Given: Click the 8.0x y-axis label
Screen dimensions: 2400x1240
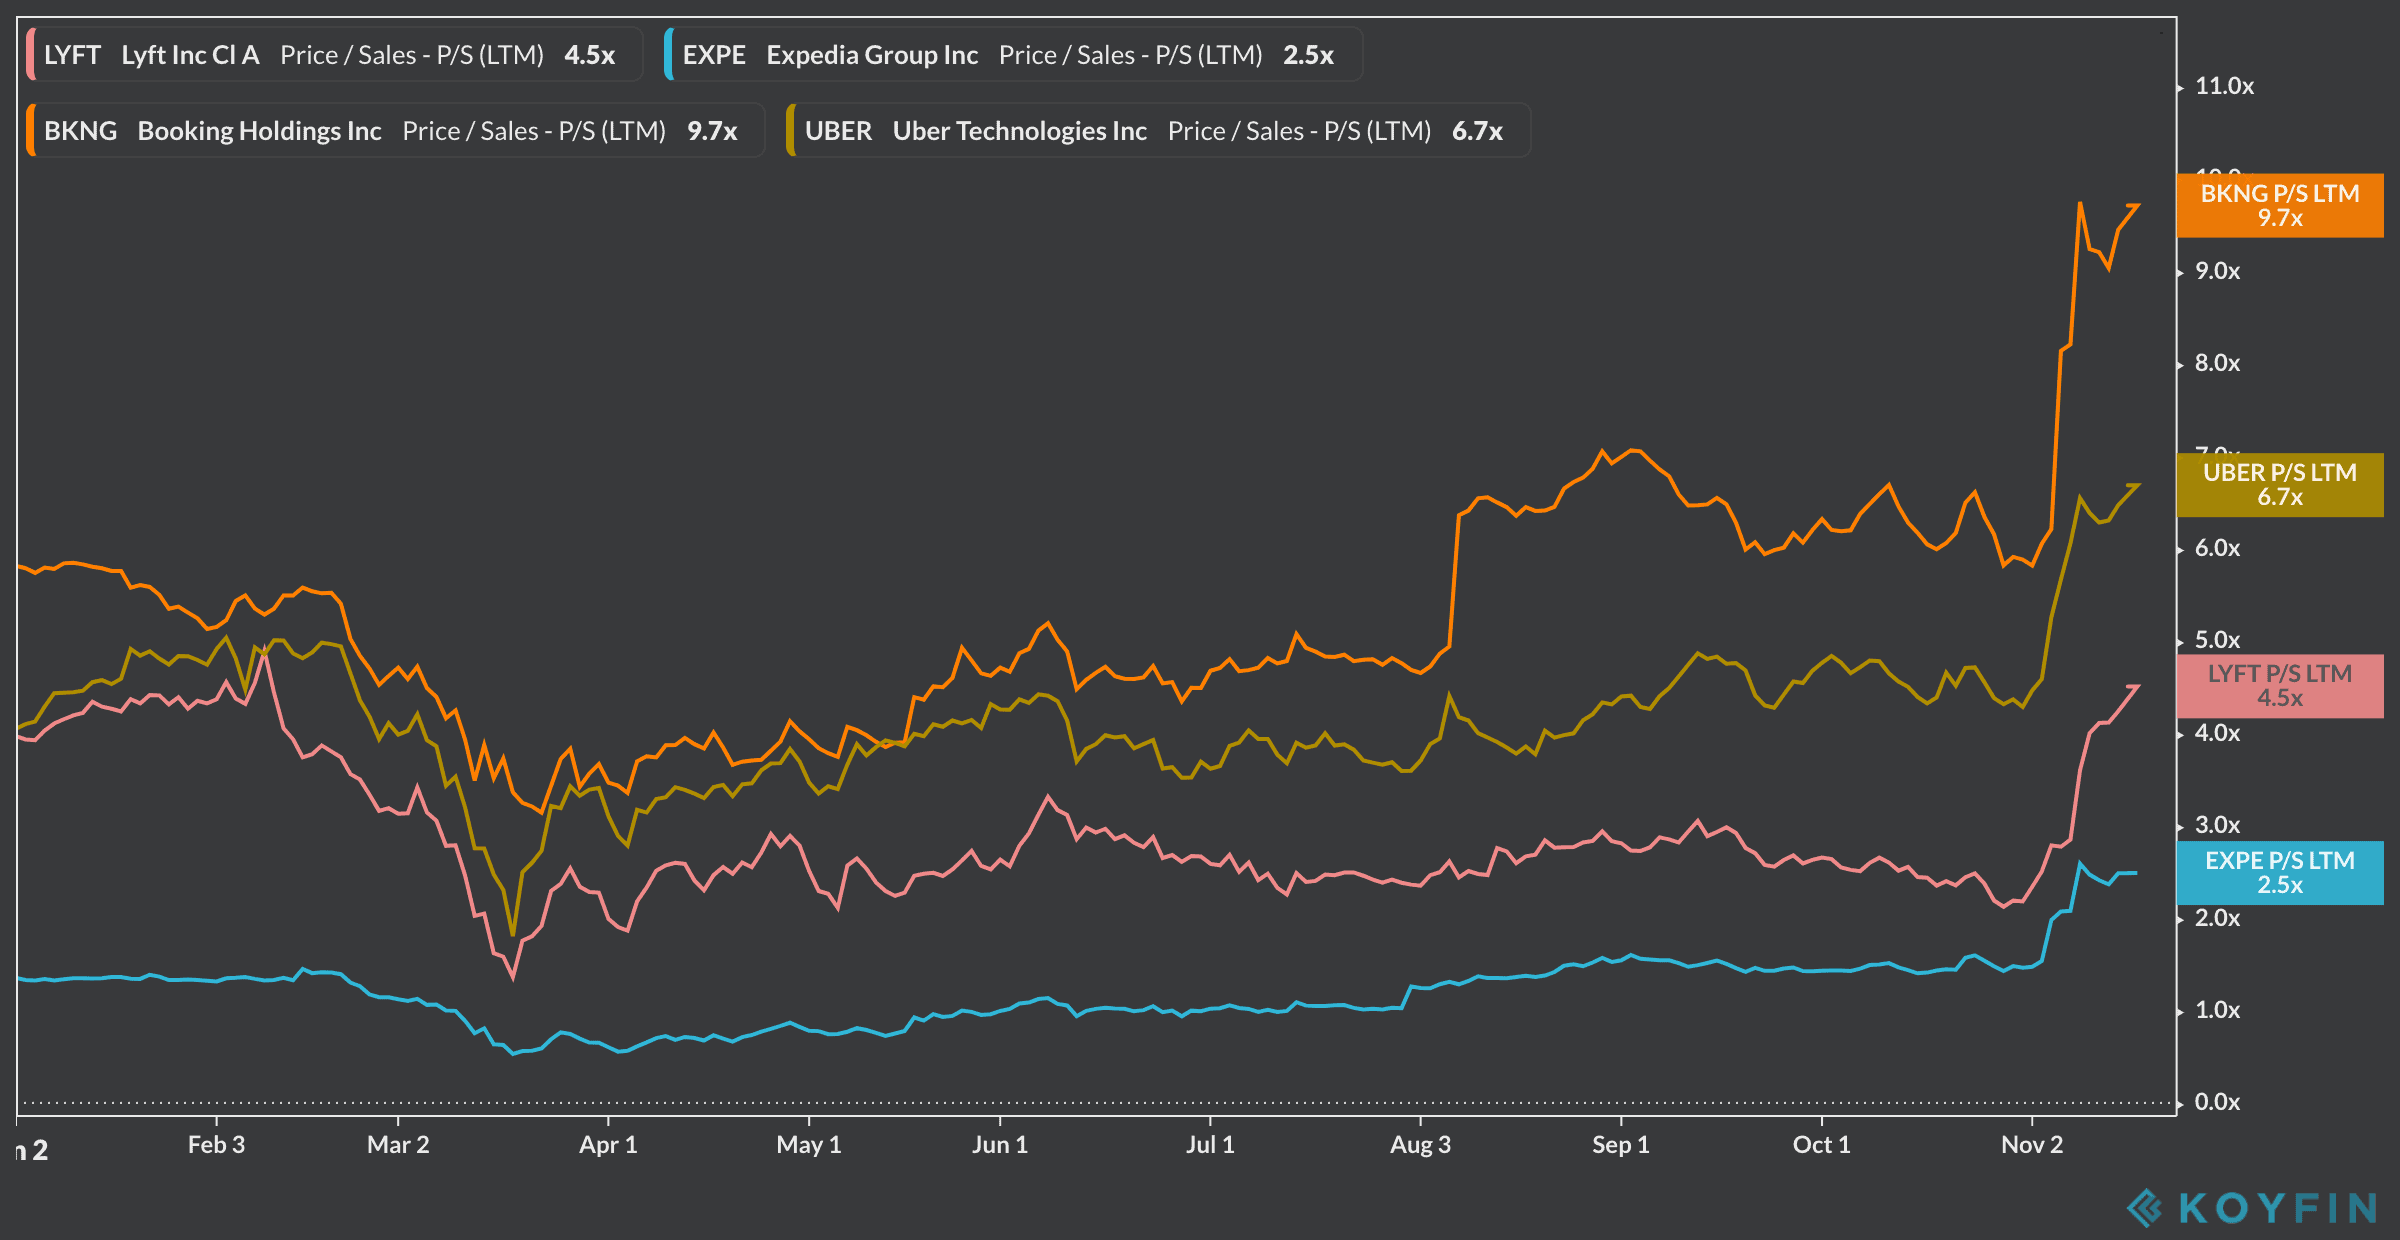Looking at the screenshot, I should [x=2218, y=363].
